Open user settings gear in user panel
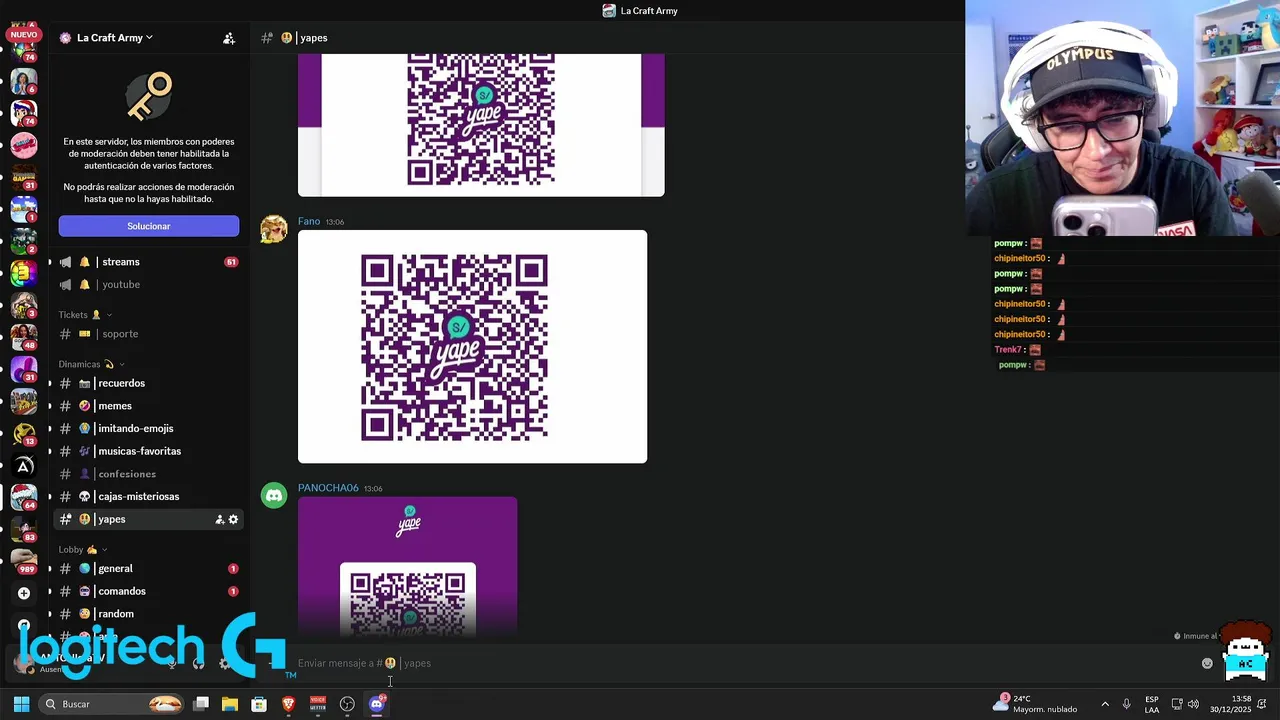 click(225, 663)
